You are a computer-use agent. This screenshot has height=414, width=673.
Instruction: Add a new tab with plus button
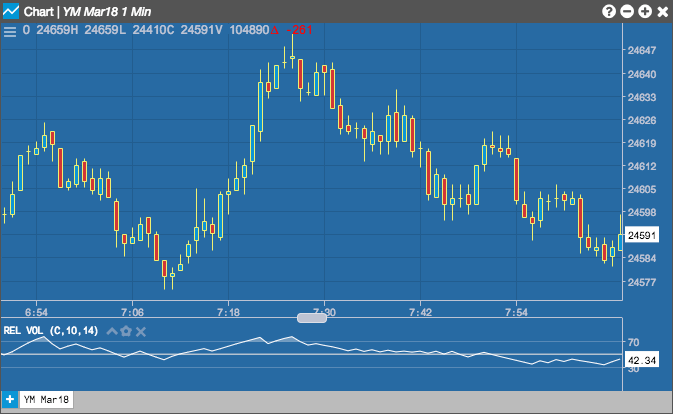point(9,399)
